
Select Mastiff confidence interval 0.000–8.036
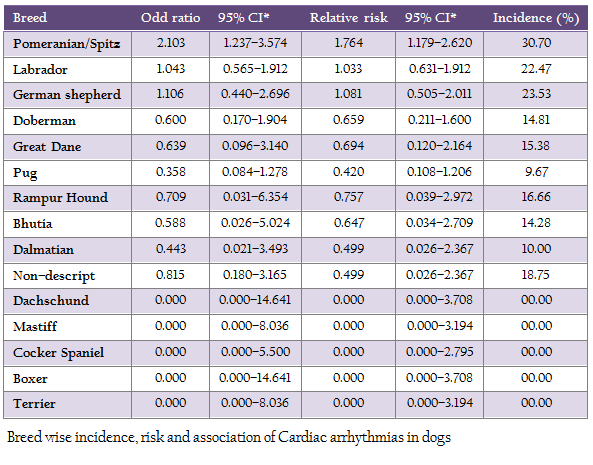(255, 326)
